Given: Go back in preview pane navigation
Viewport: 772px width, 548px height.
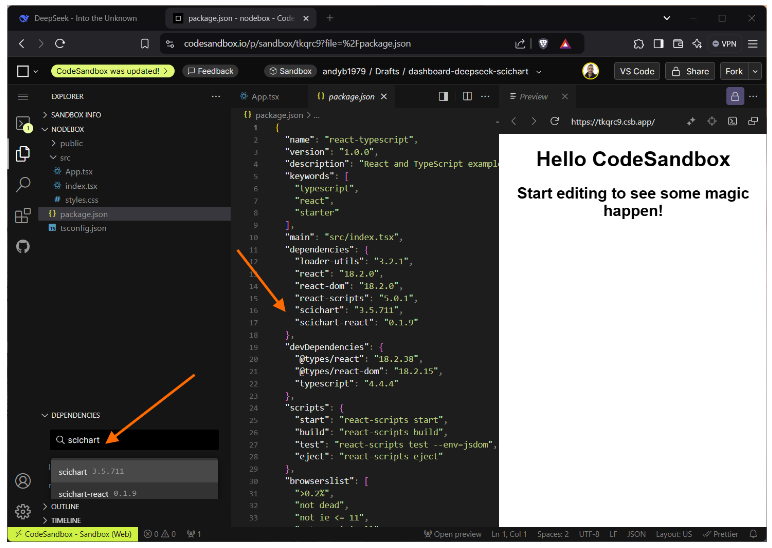Looking at the screenshot, I should pos(514,121).
